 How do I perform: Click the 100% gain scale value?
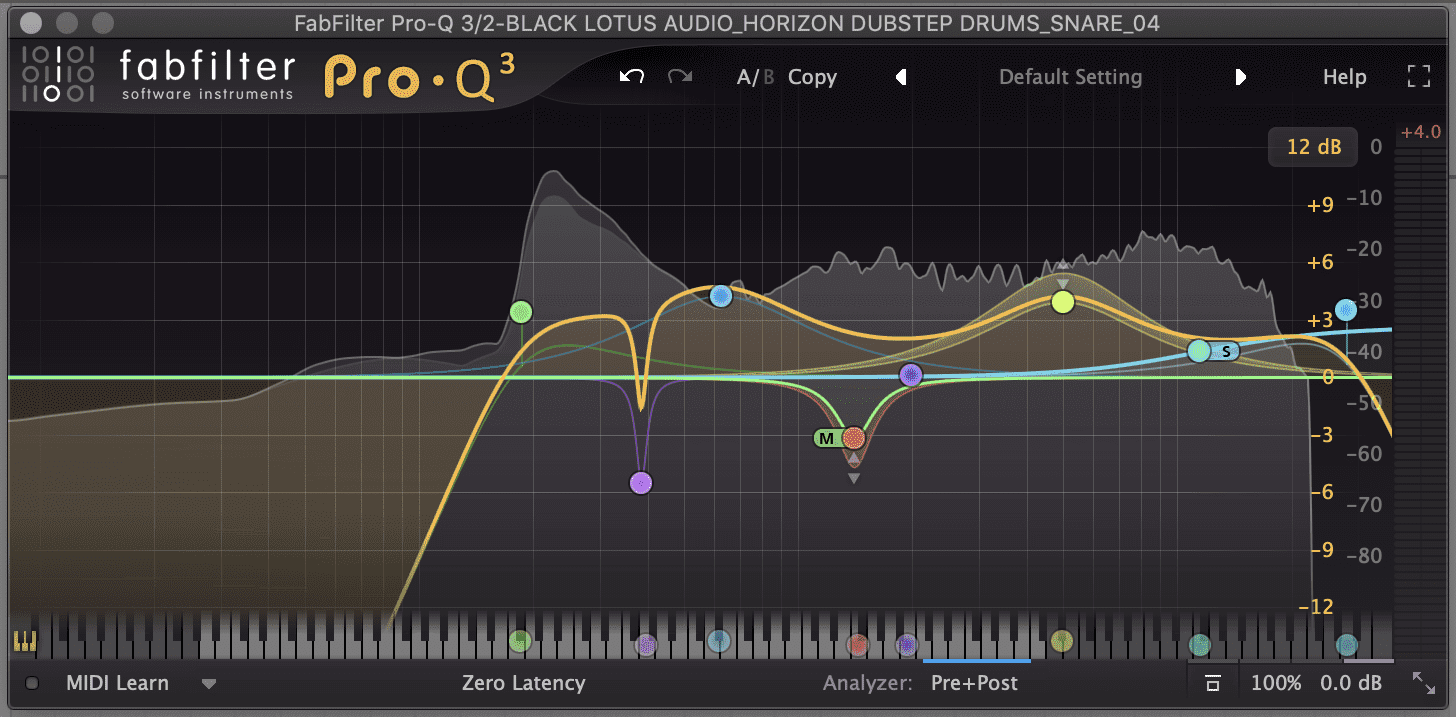[x=1277, y=684]
